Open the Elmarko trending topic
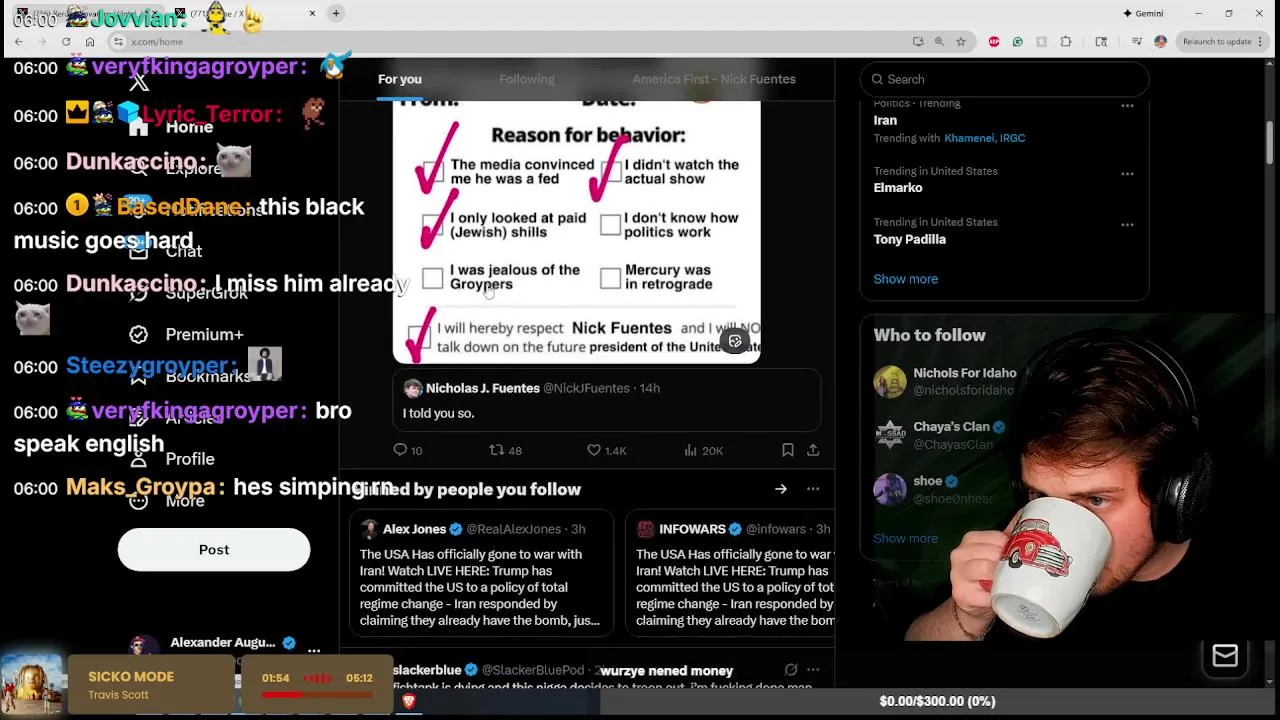Screen dimensions: 1280x720 [898, 188]
